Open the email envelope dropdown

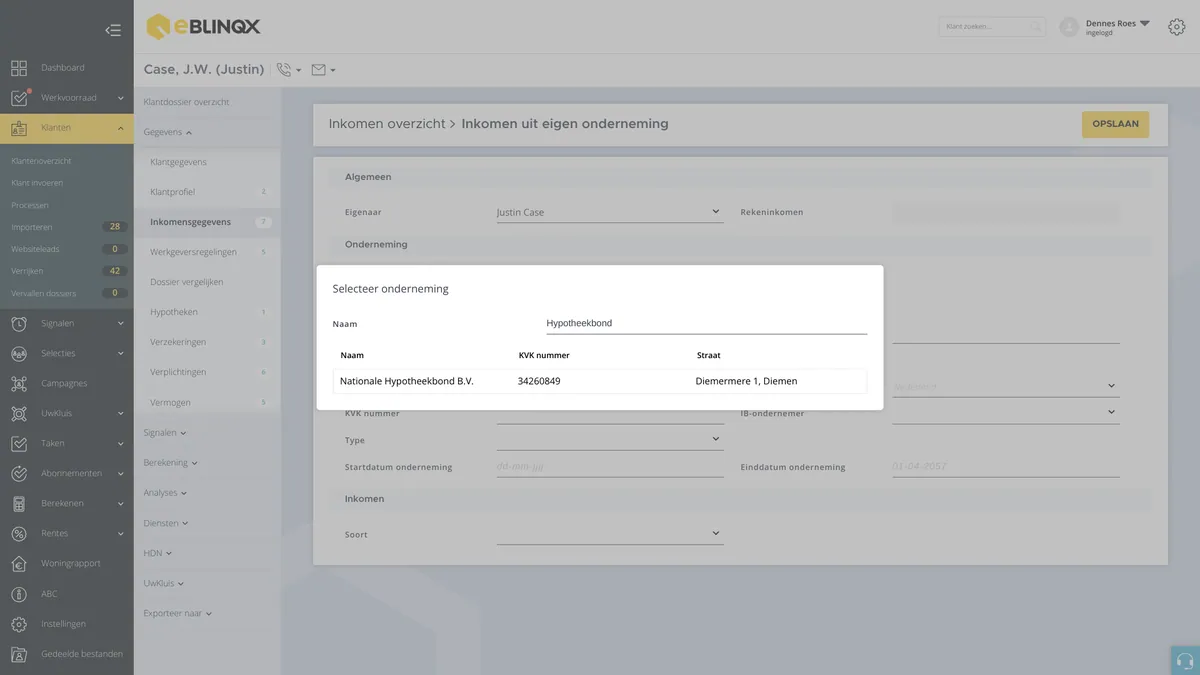coord(323,70)
